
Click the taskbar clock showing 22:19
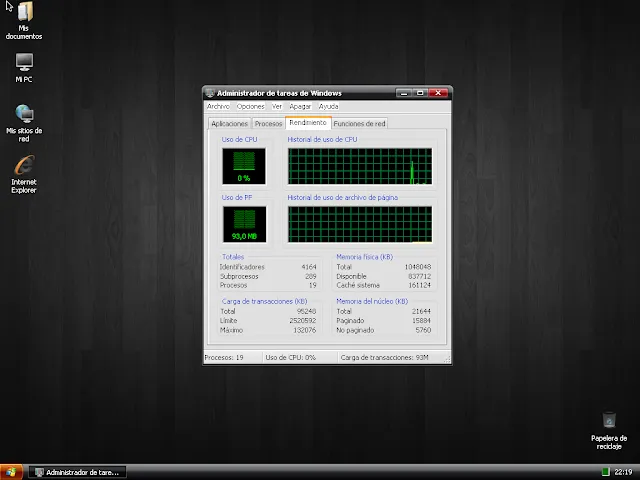623,472
